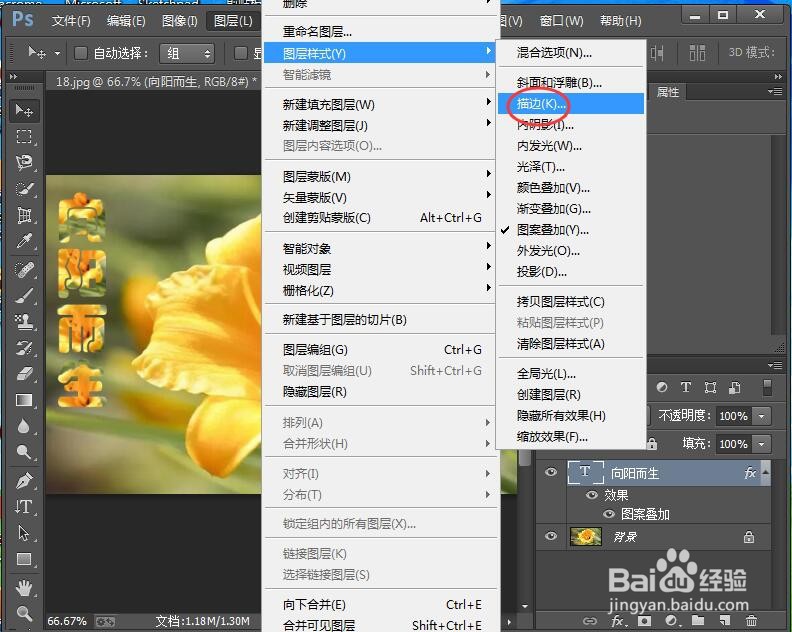Click the new group folder icon
The height and width of the screenshot is (632, 792).
pos(698,620)
